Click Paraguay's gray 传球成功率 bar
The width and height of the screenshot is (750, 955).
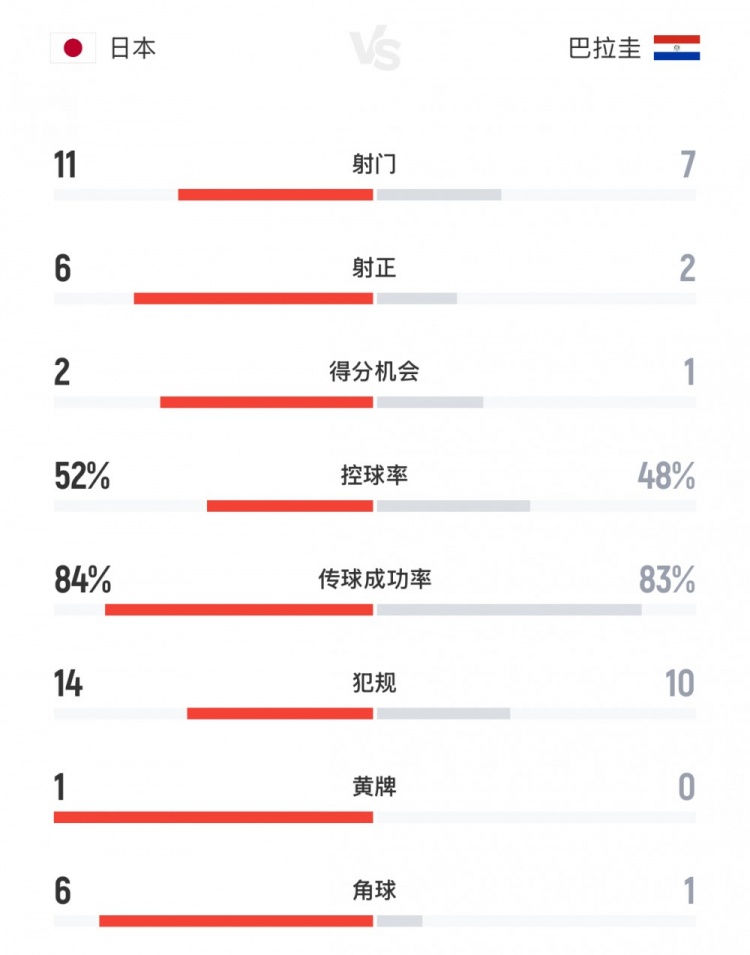[509, 609]
